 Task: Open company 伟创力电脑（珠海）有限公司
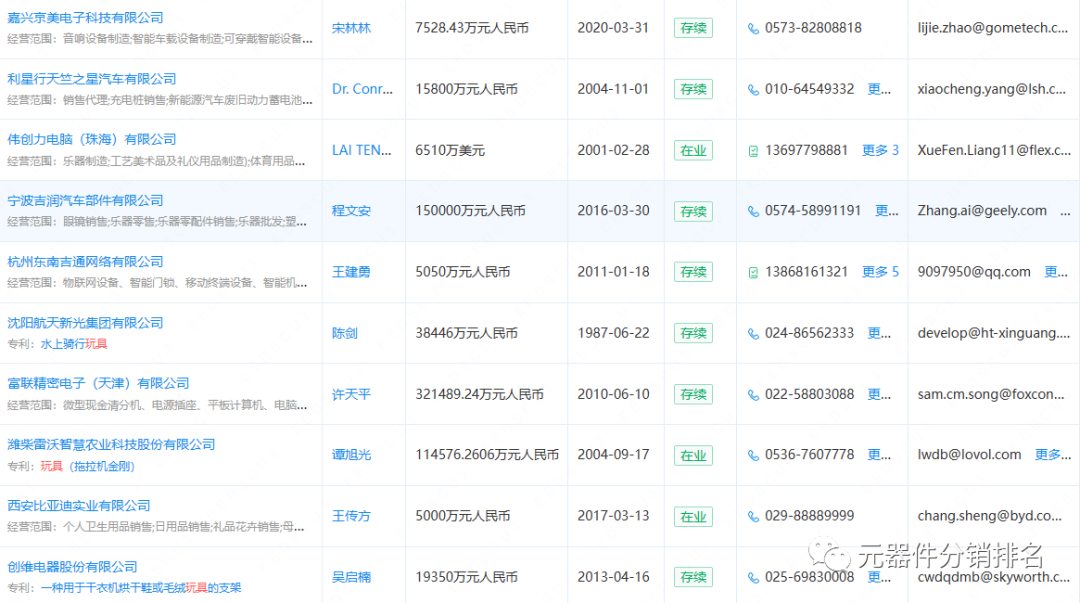pos(92,139)
